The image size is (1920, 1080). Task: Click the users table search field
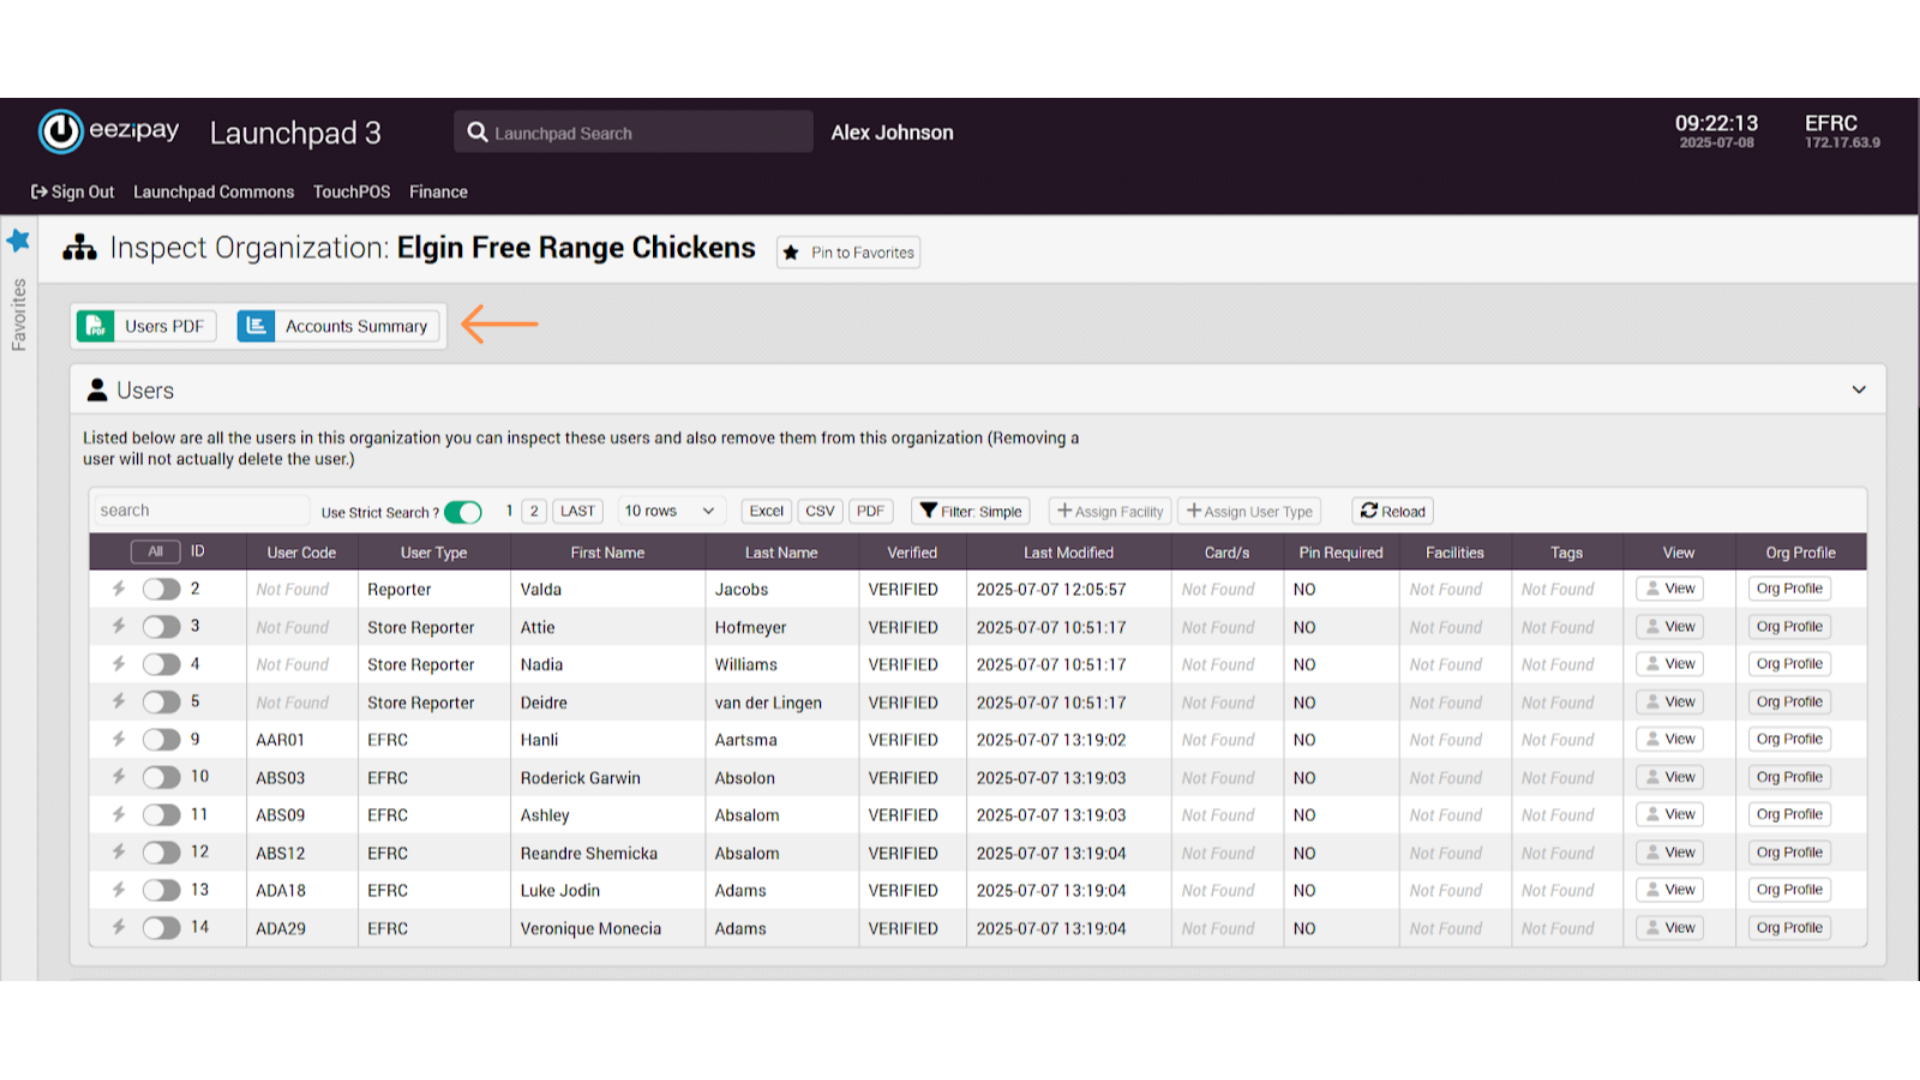200,510
